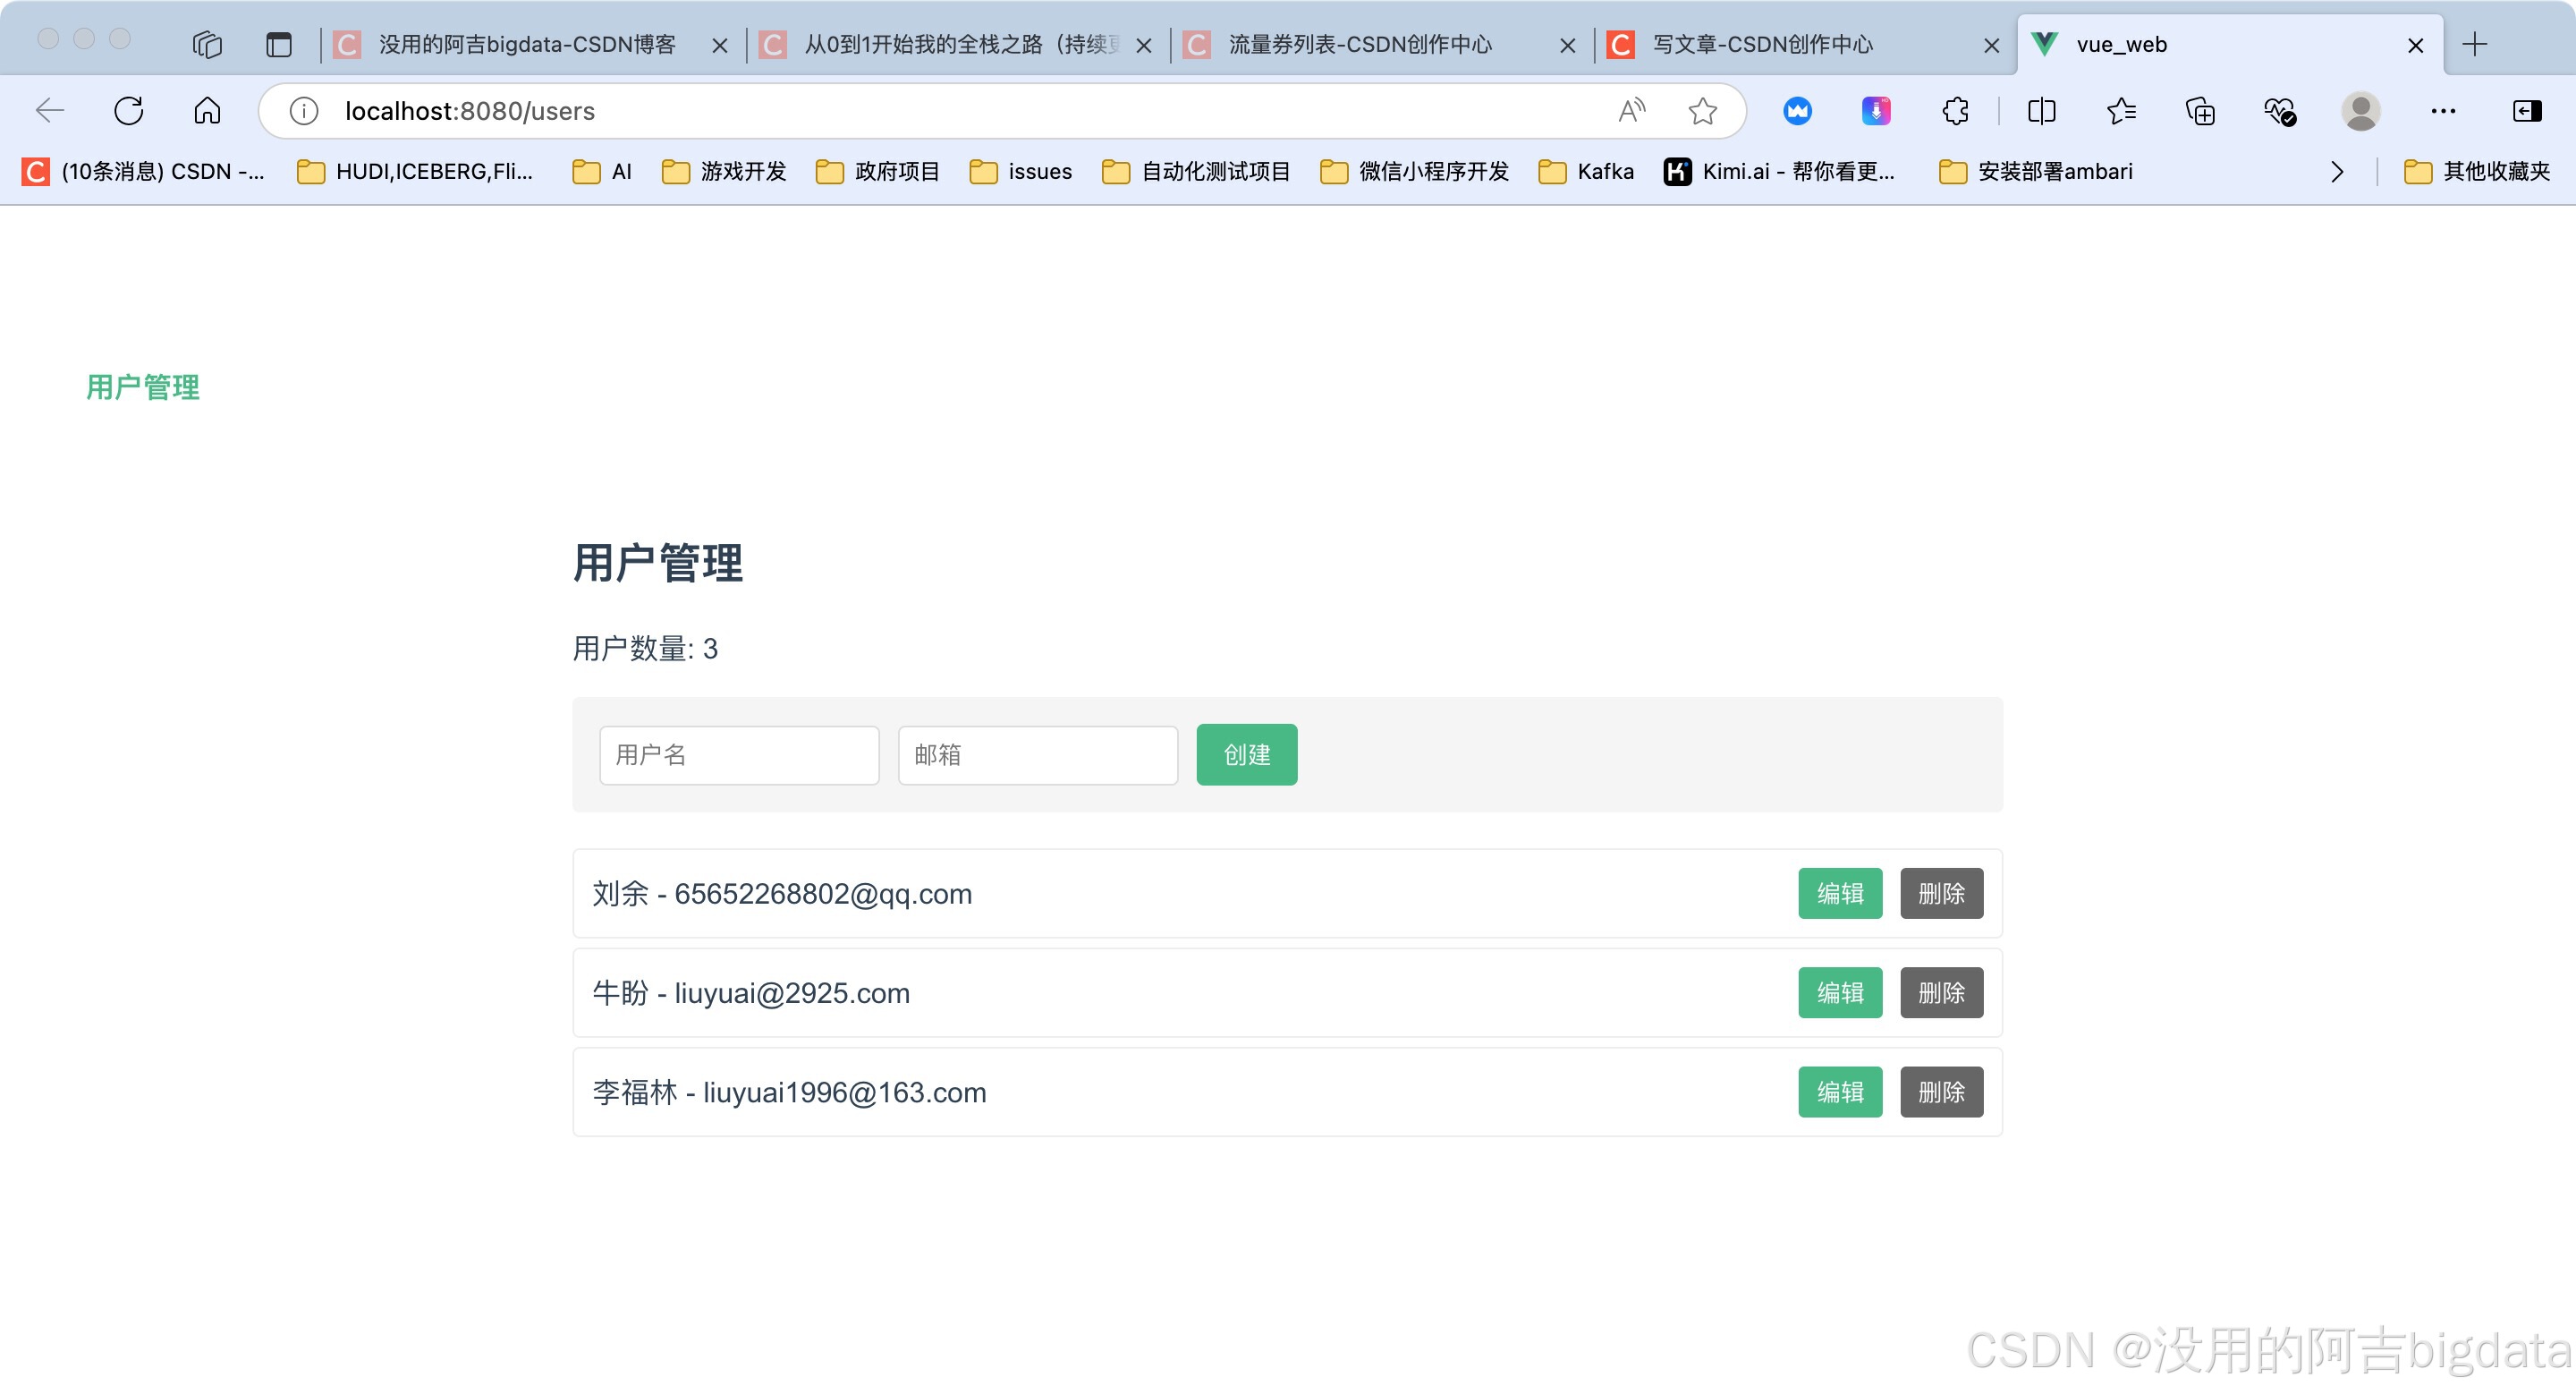Open the 其他收藏夹 bookmarks folder

2476,172
